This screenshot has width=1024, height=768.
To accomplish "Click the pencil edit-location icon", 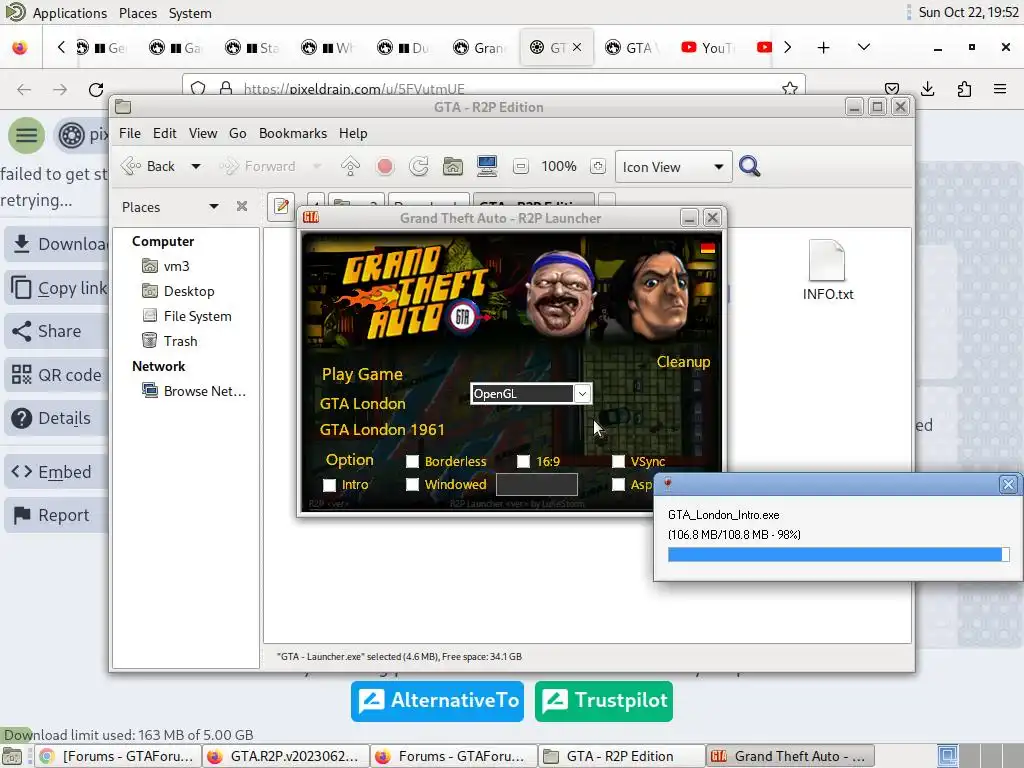I will click(x=281, y=206).
